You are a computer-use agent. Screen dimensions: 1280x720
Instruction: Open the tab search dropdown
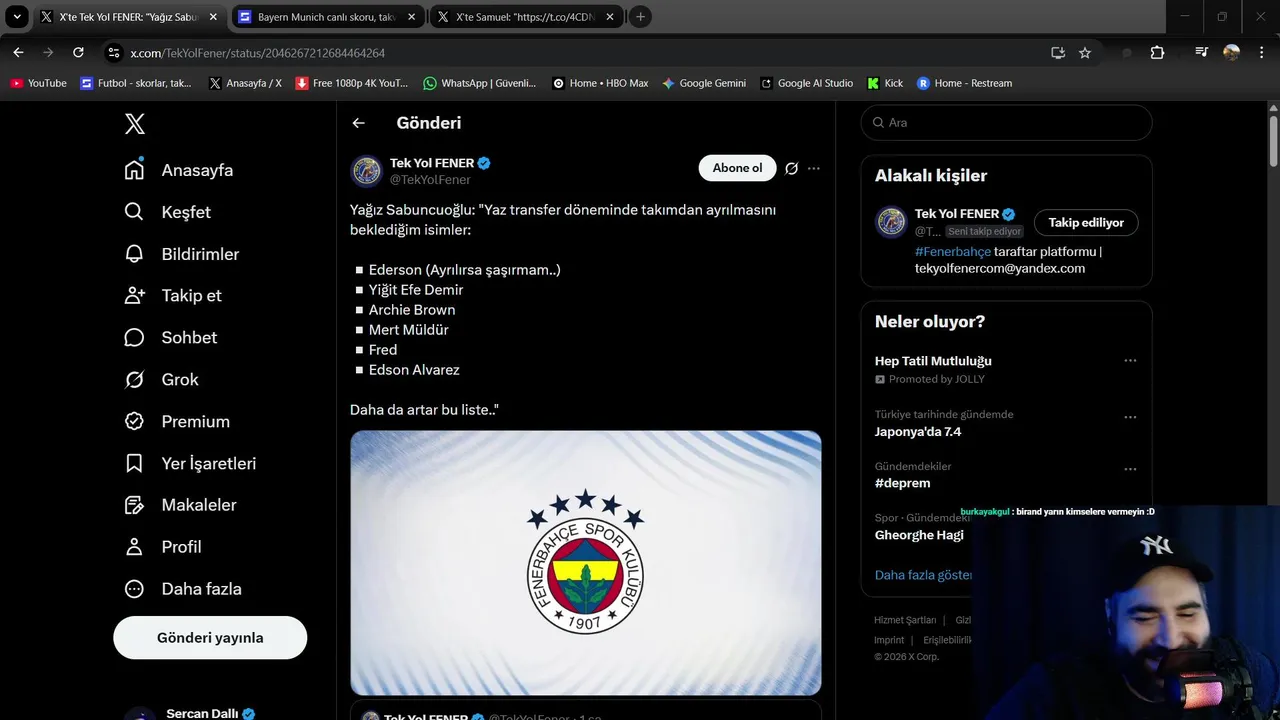[x=17, y=17]
